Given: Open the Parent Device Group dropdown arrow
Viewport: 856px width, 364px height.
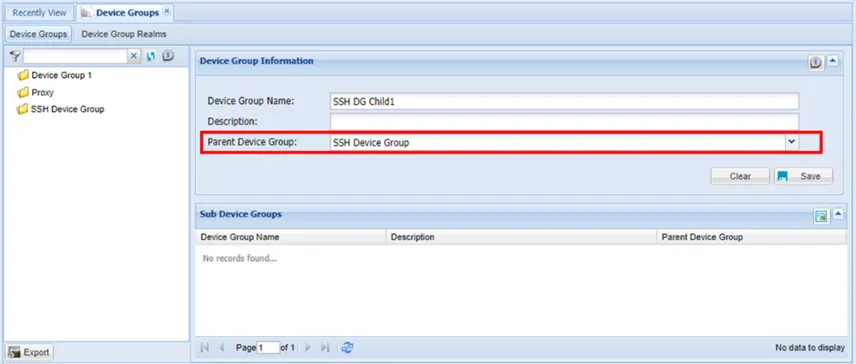Looking at the screenshot, I should [792, 142].
